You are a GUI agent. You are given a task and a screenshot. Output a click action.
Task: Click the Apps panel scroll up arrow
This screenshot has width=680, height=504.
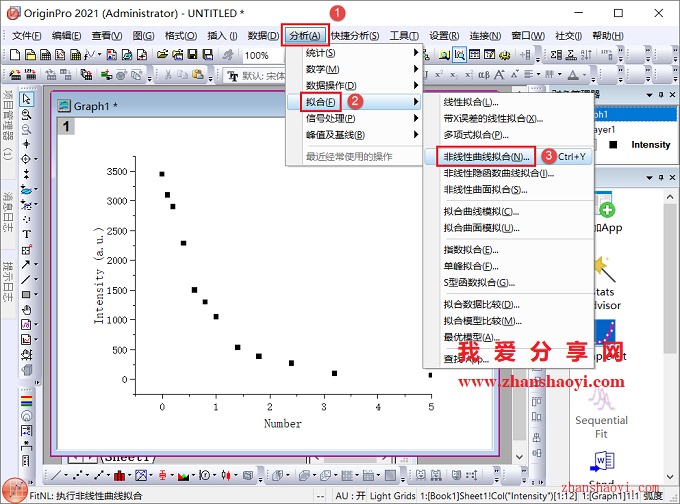pyautogui.click(x=670, y=196)
